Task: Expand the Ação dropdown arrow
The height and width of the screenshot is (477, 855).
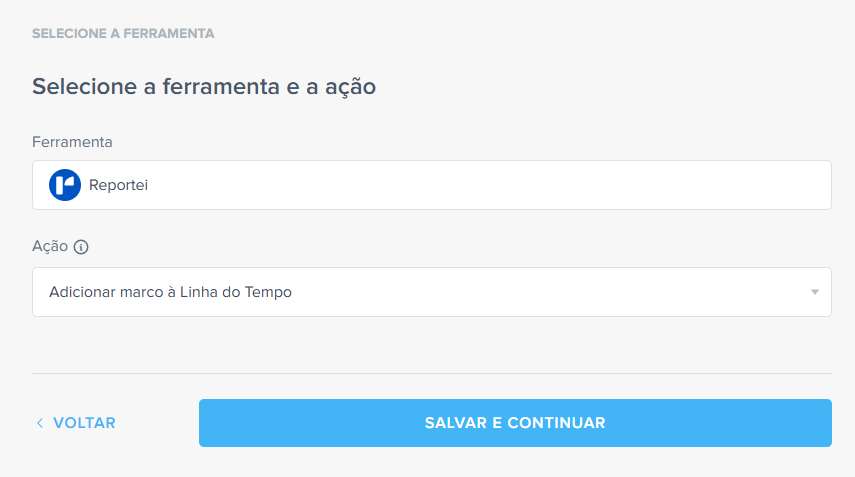Action: pyautogui.click(x=815, y=292)
